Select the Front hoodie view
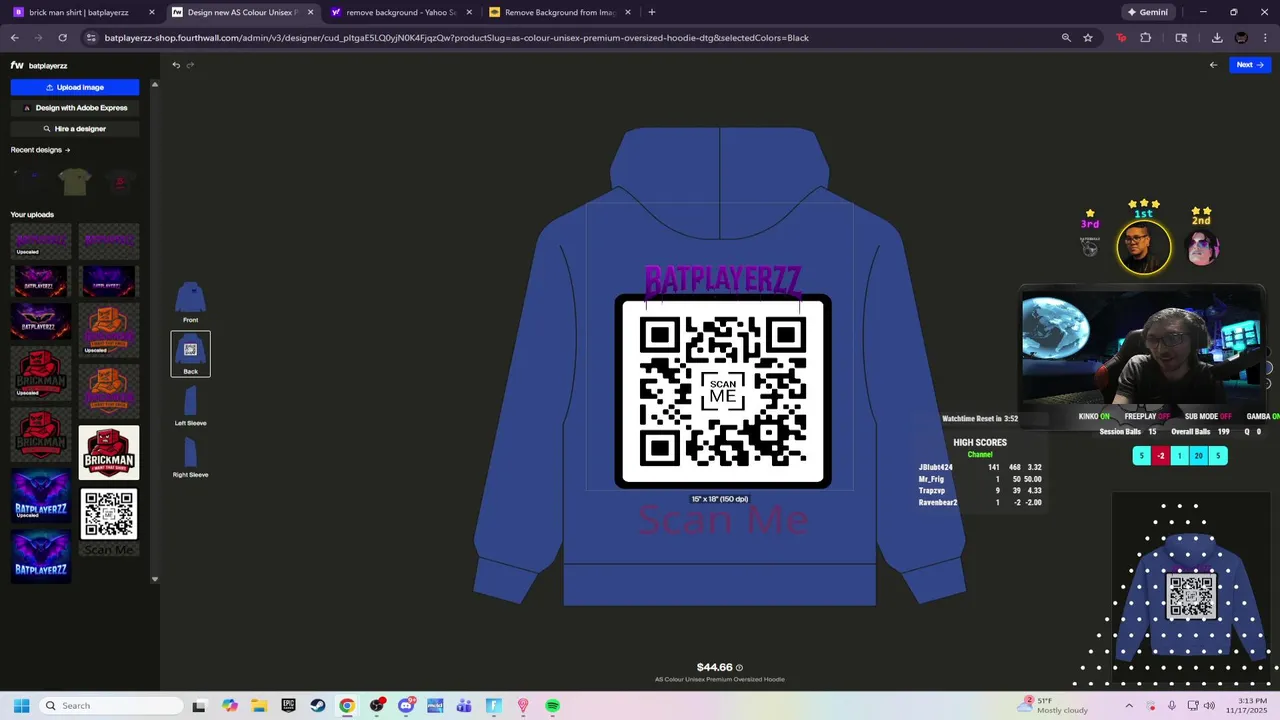 190,302
